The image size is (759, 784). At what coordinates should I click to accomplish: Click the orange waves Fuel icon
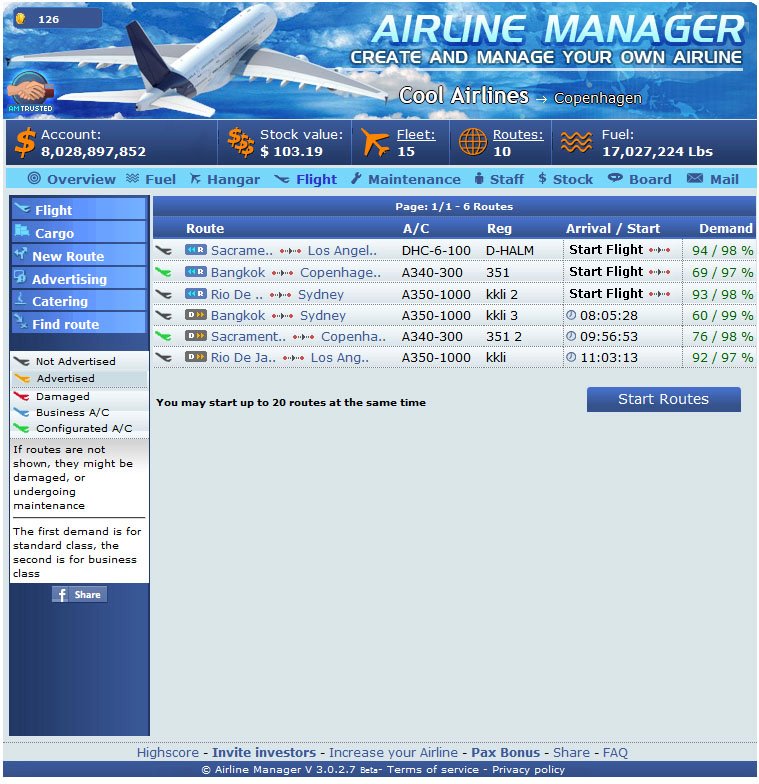(x=576, y=142)
